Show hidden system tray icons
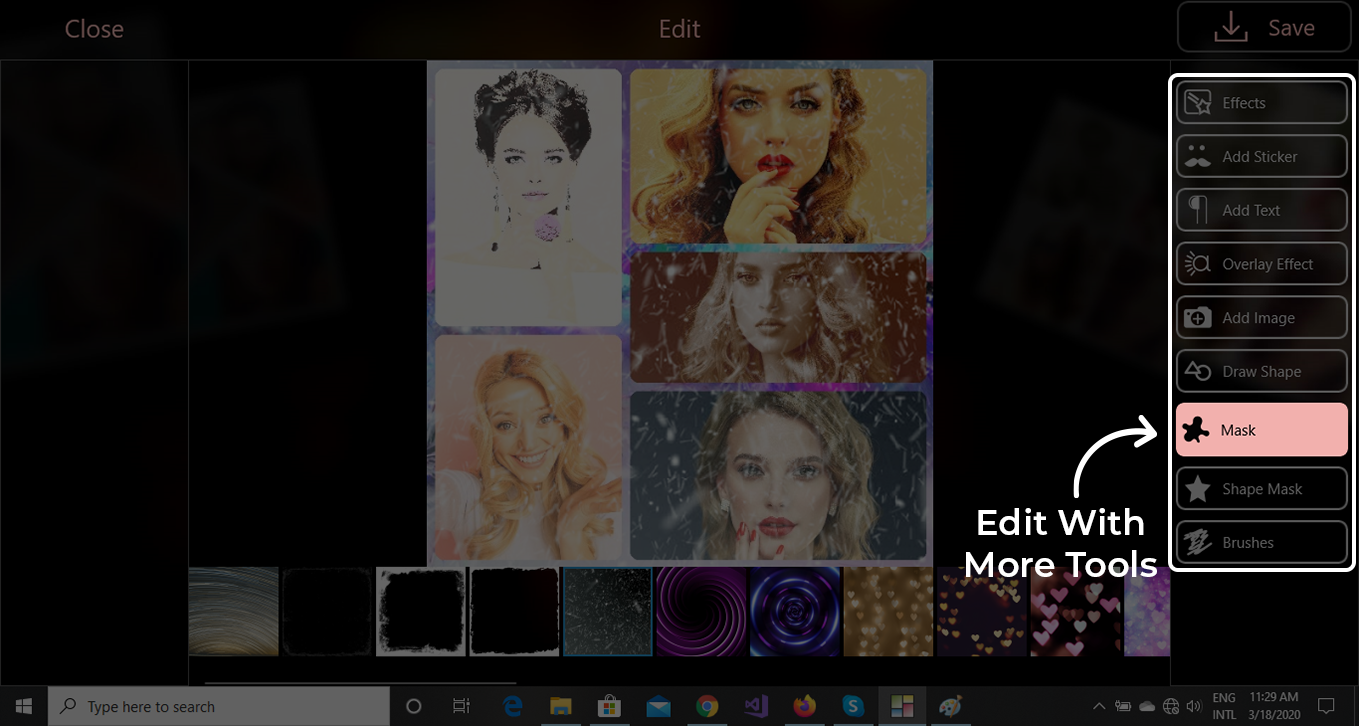Viewport: 1359px width, 726px height. coord(1099,706)
